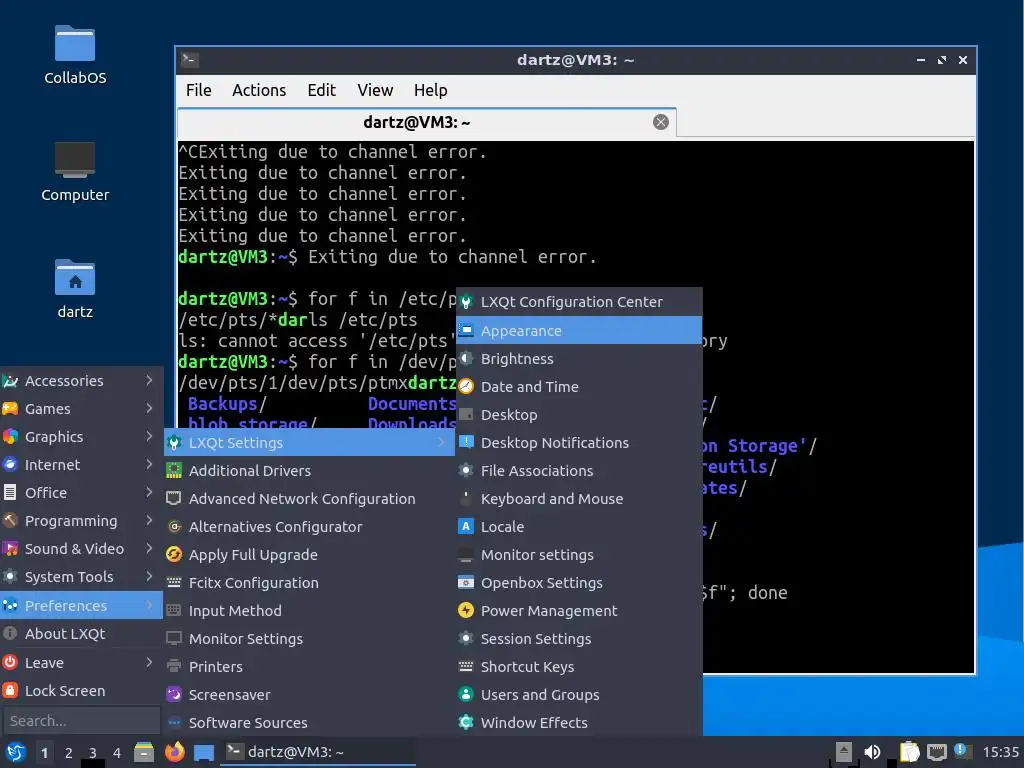Expand the Leave submenu

[81, 663]
